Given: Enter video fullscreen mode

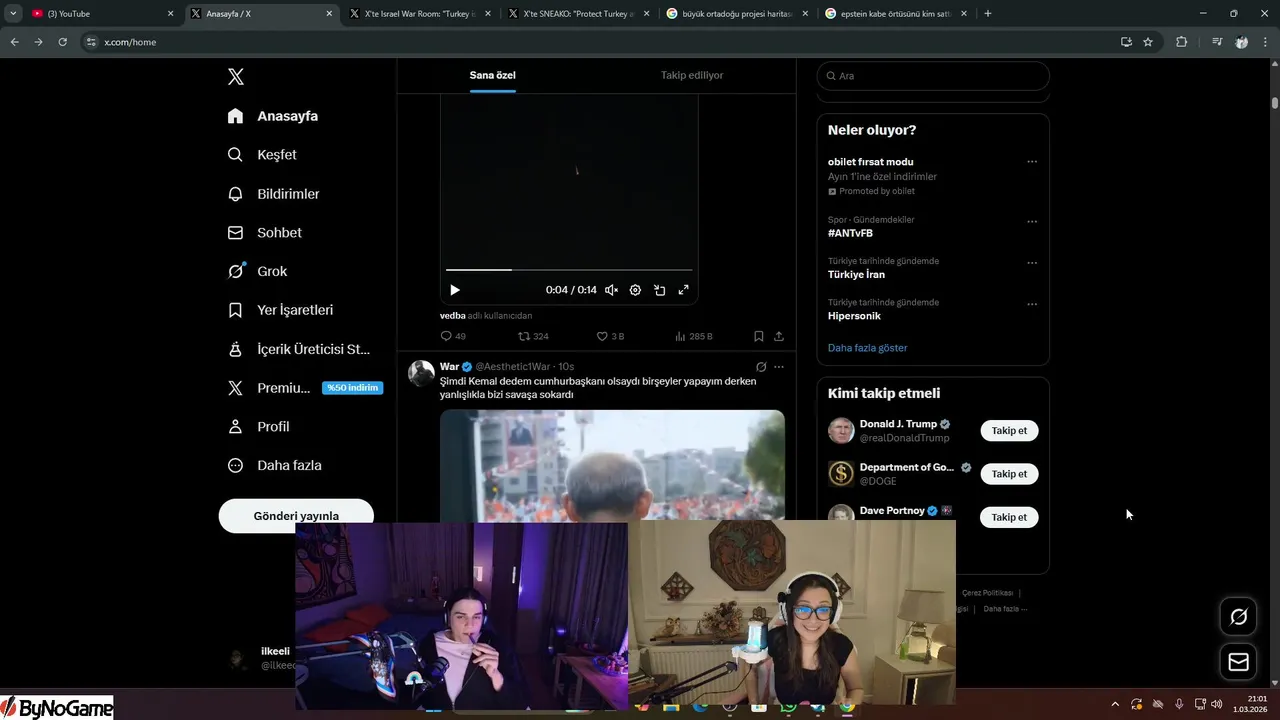Looking at the screenshot, I should (684, 290).
